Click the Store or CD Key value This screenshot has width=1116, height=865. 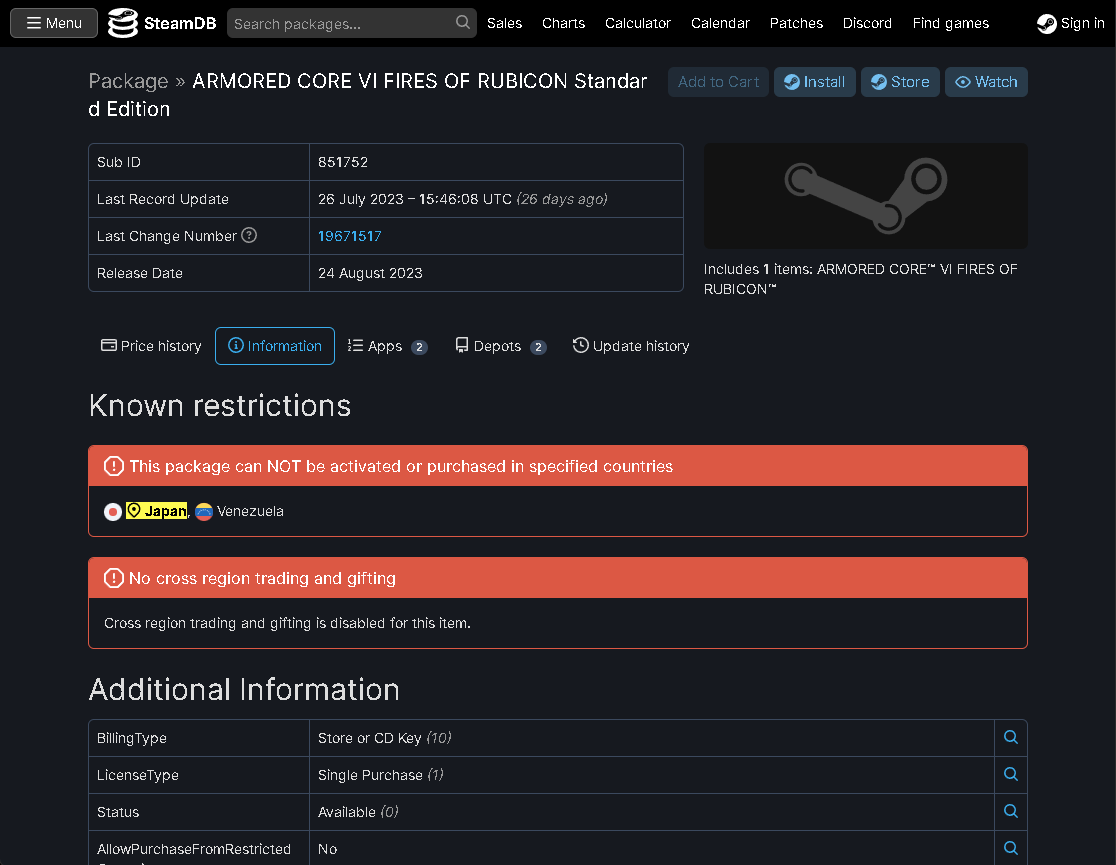(384, 738)
